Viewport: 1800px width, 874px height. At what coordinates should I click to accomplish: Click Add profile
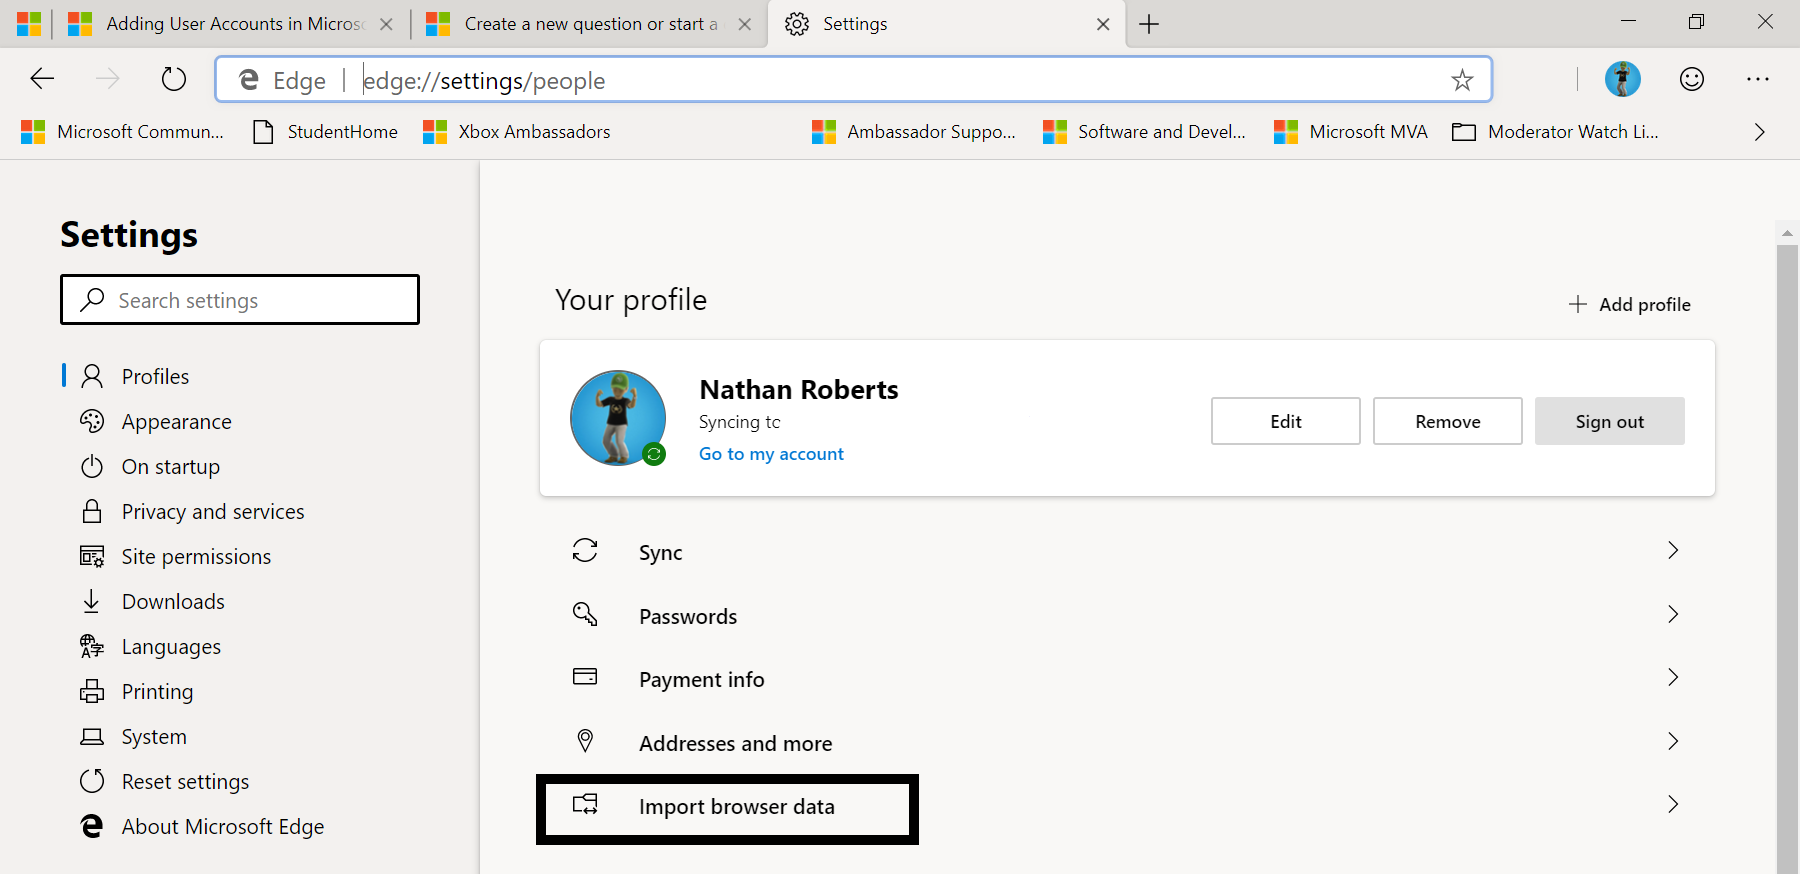tap(1630, 304)
